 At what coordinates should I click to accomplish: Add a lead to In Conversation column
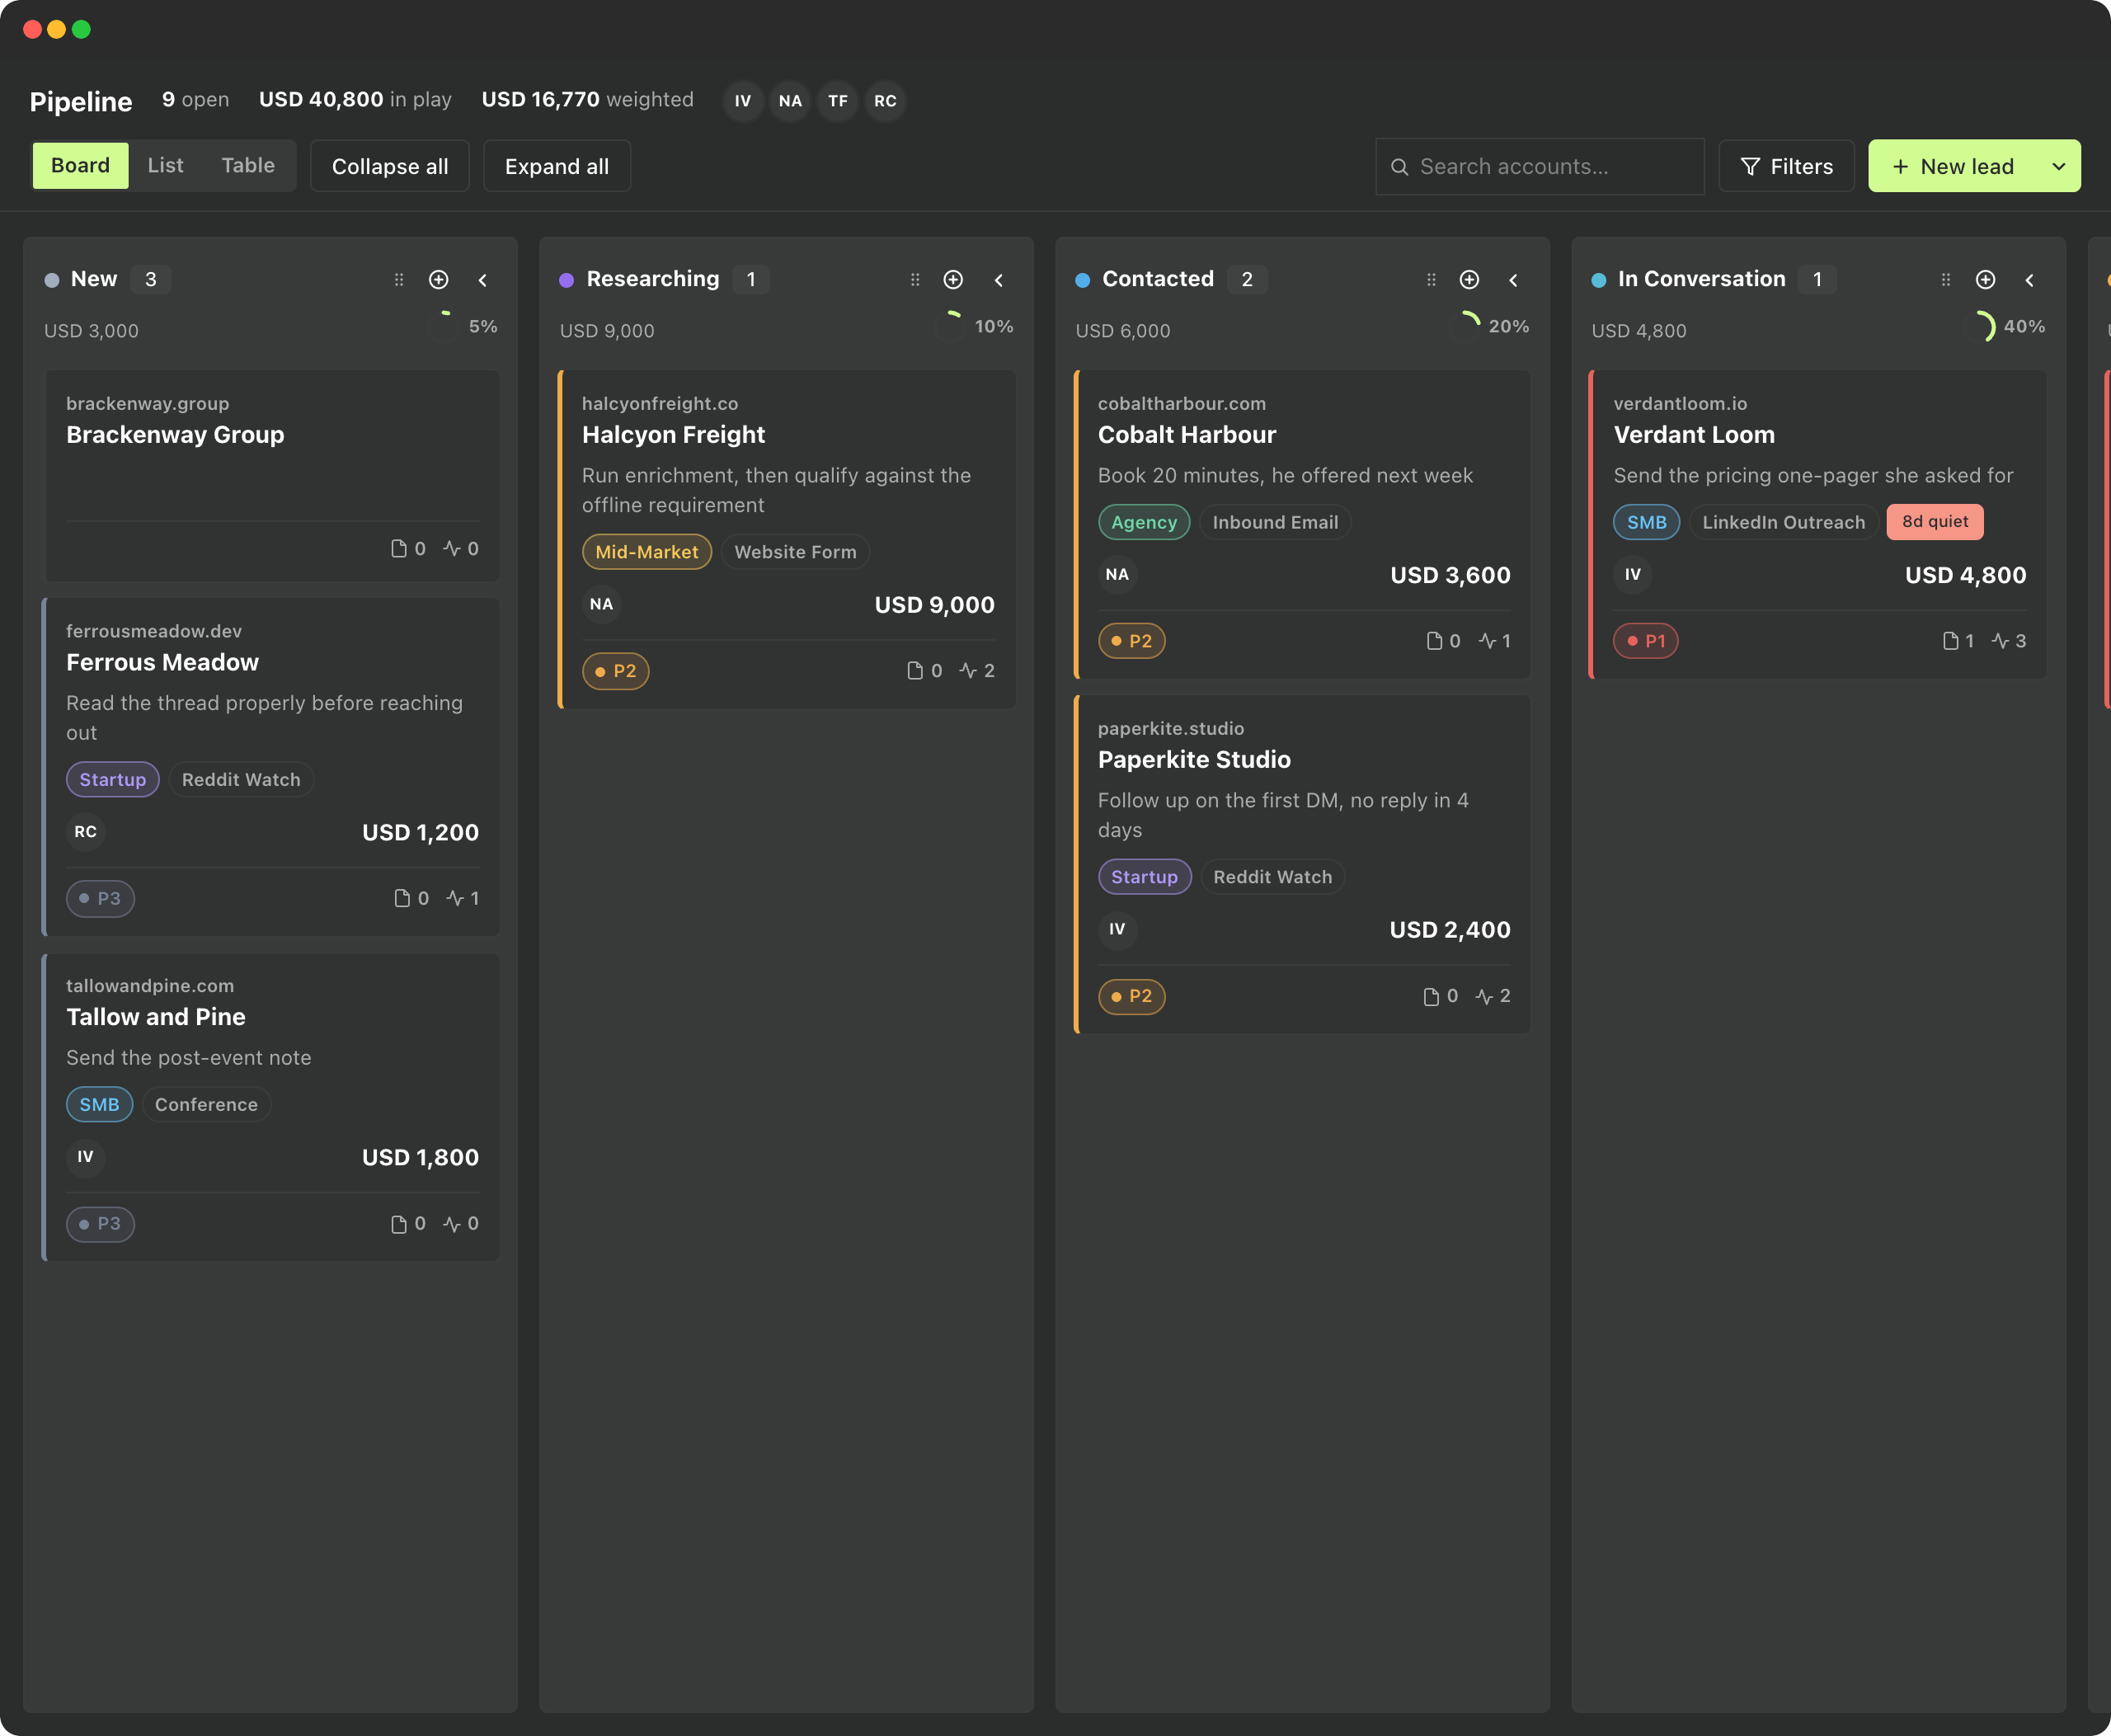point(1985,280)
